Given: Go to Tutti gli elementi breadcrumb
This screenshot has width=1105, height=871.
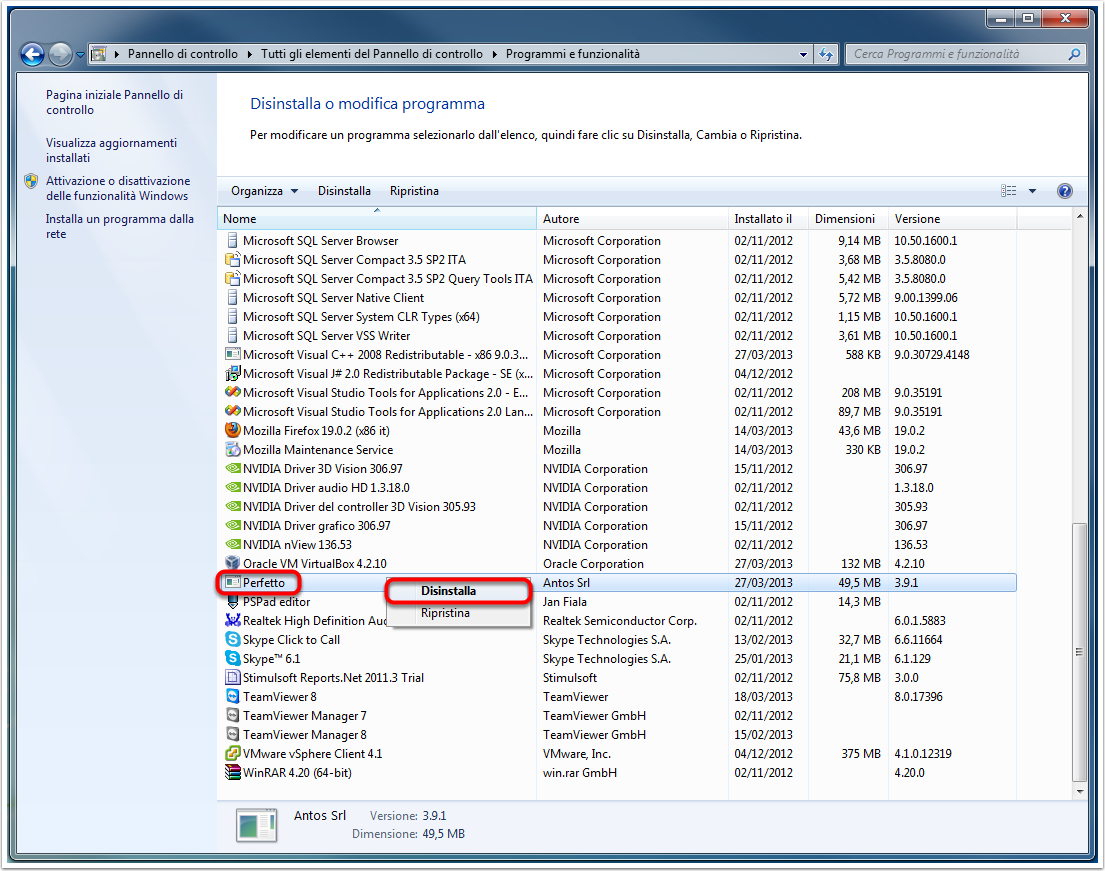Looking at the screenshot, I should pos(372,54).
